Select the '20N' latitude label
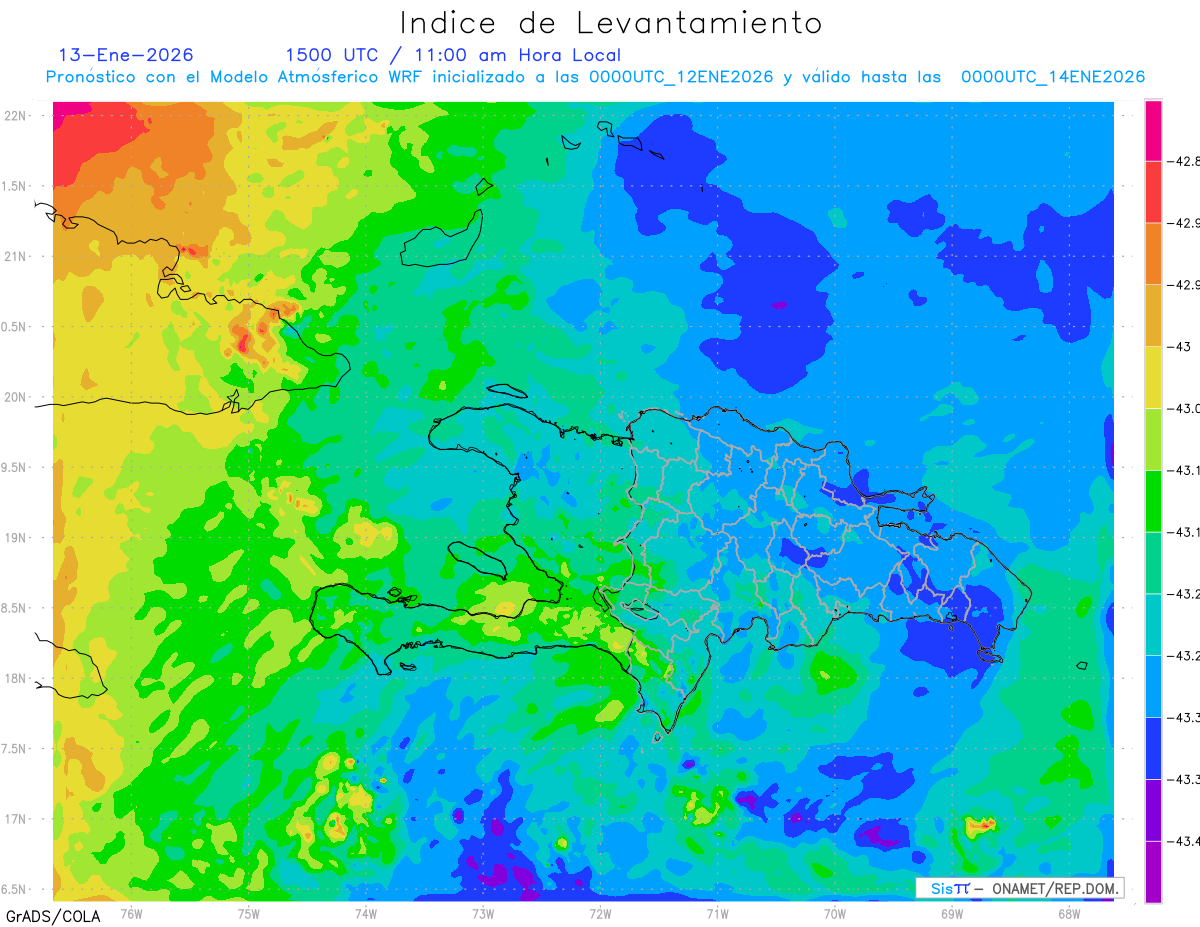1200x927 pixels. pyautogui.click(x=16, y=397)
